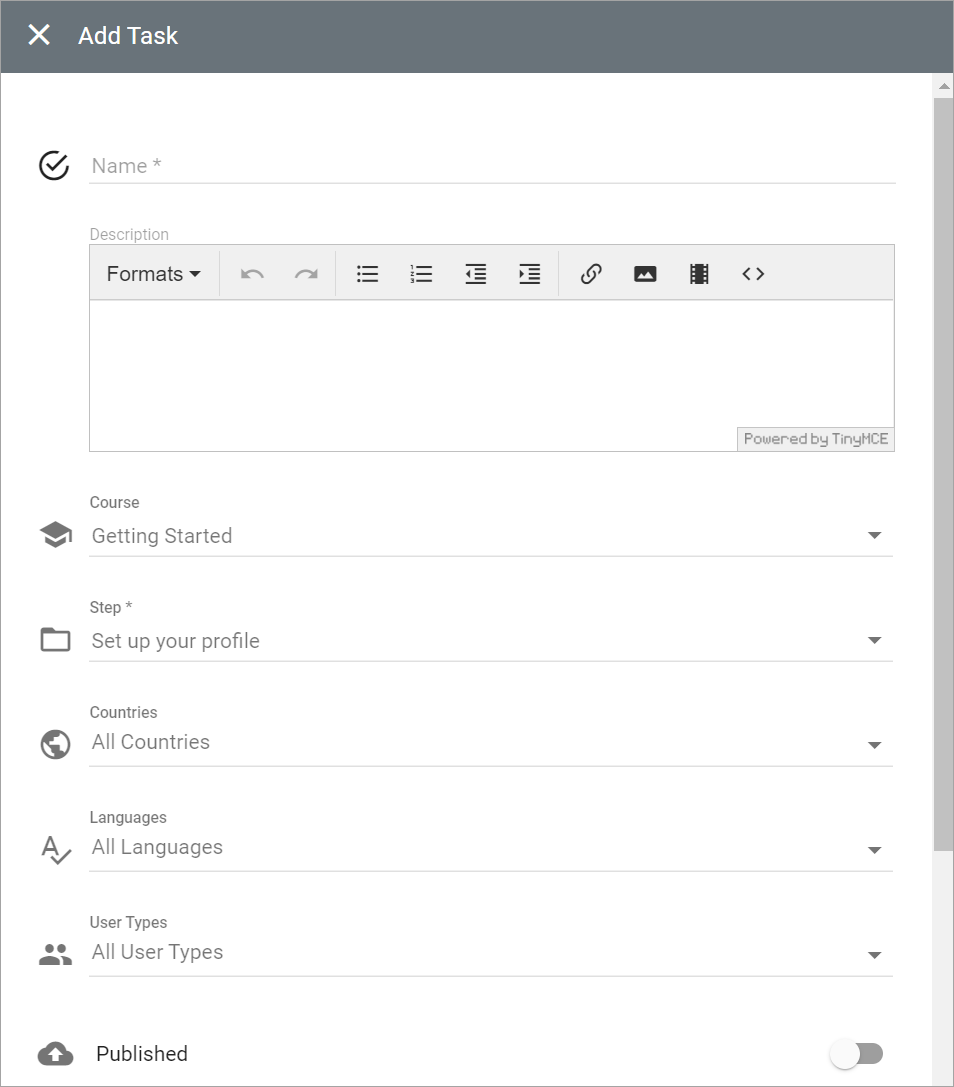Apply a numbered list
The height and width of the screenshot is (1087, 954).
[x=421, y=273]
